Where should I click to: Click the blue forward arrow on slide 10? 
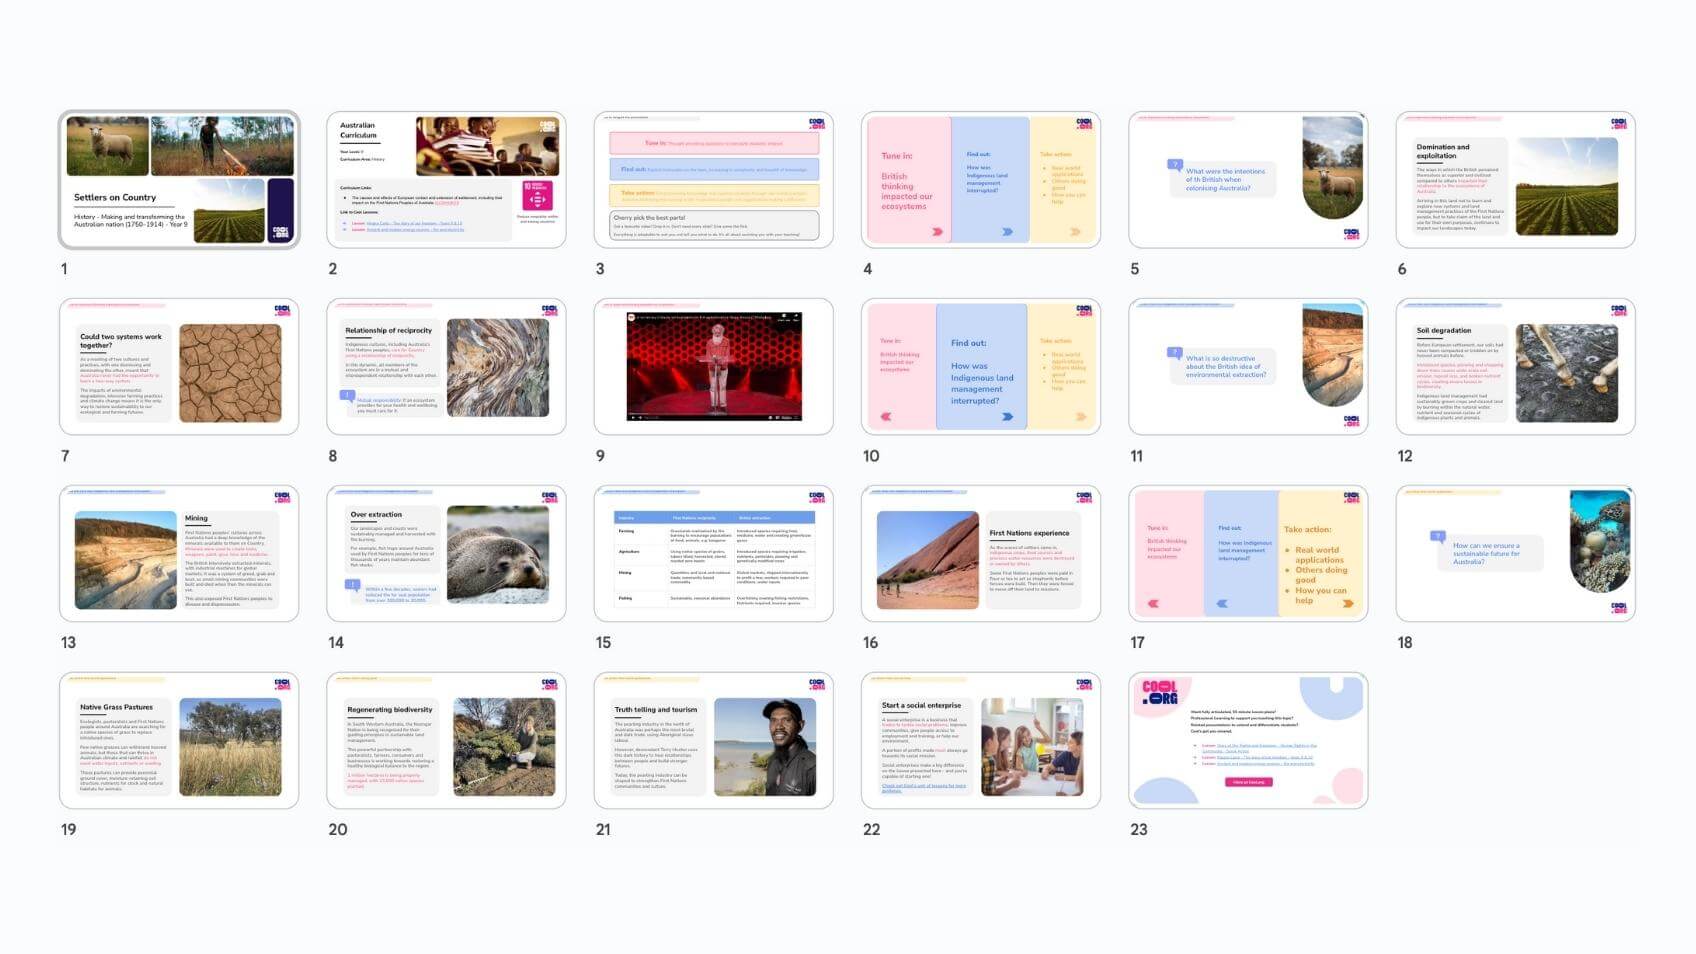(x=1007, y=417)
